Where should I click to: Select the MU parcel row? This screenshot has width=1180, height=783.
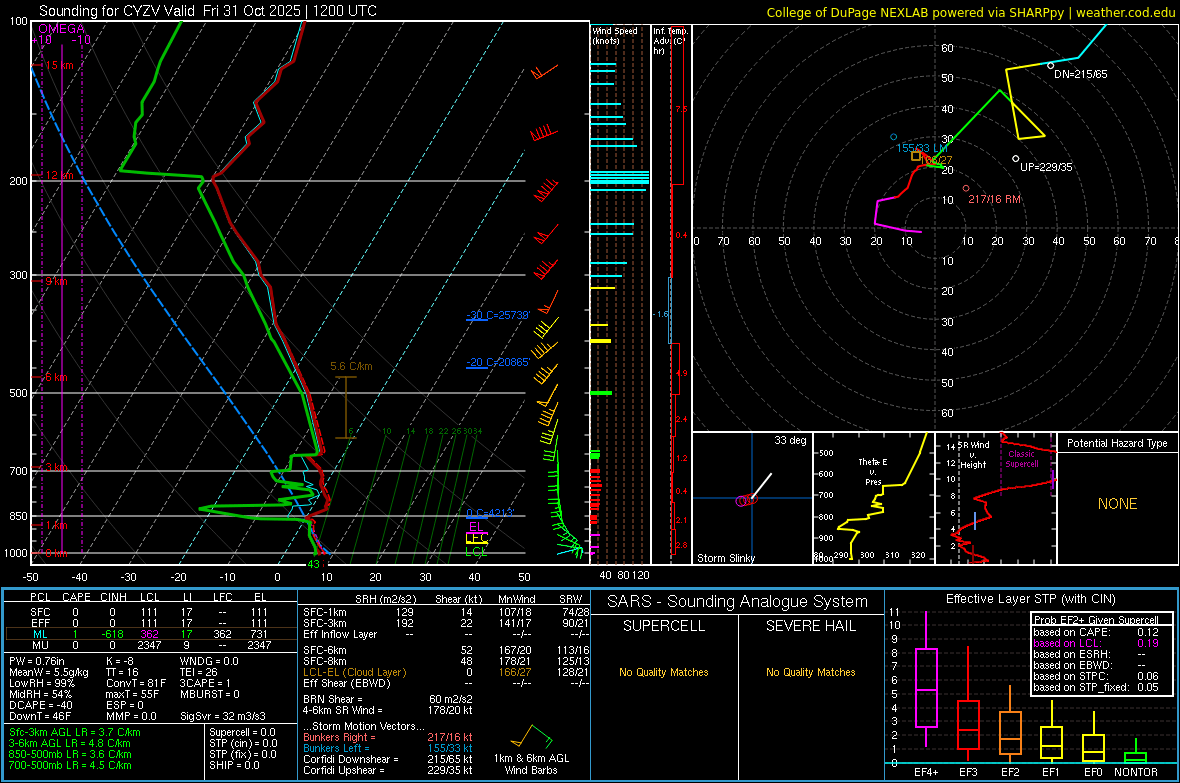point(151,645)
